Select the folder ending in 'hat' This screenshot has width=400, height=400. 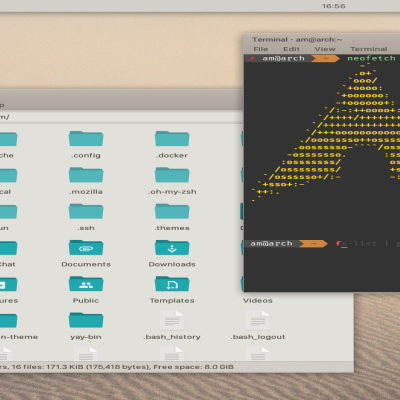pos(8,248)
